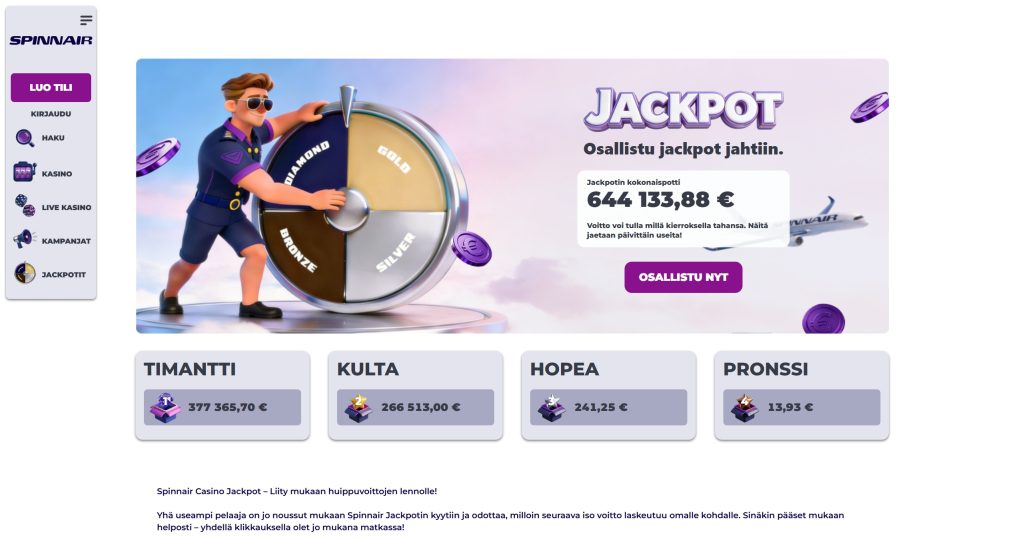This screenshot has width=1024, height=539.
Task: Click the Kulta gold box icon
Action: [x=358, y=408]
